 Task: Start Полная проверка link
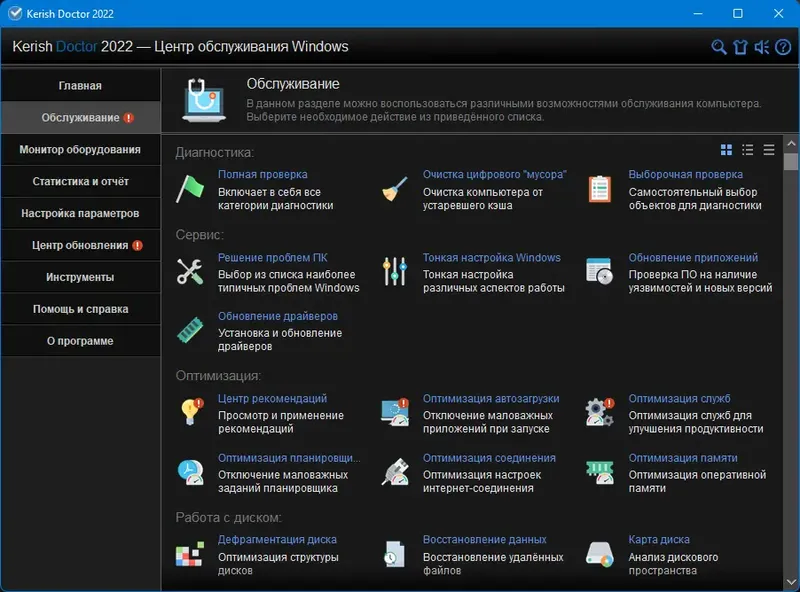coord(263,175)
